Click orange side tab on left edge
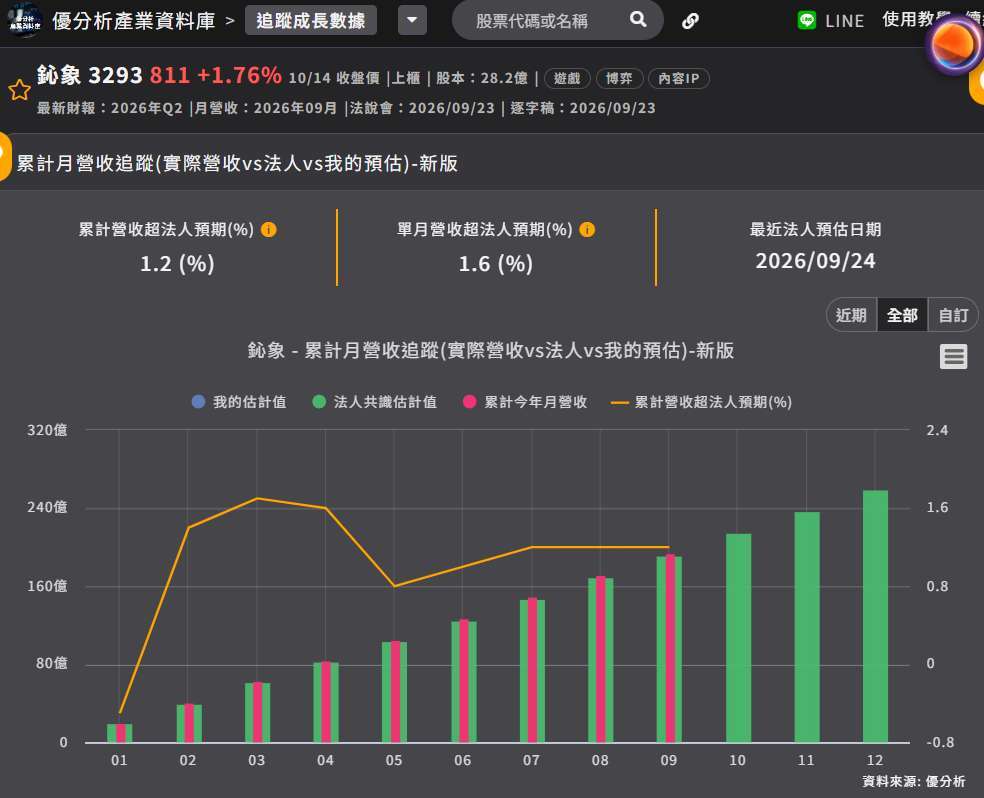The height and width of the screenshot is (798, 984). pos(5,156)
